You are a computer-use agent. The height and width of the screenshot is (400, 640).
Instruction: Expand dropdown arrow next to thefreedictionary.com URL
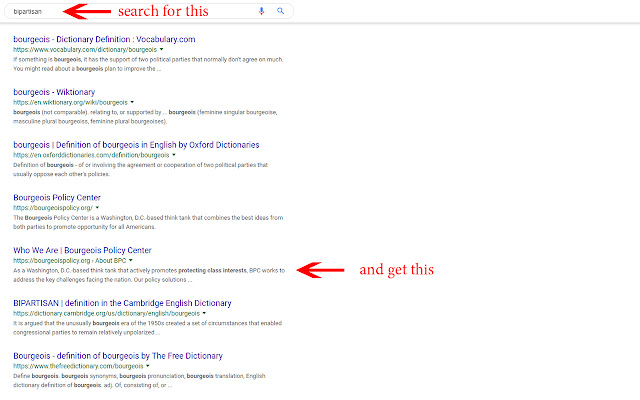click(148, 366)
